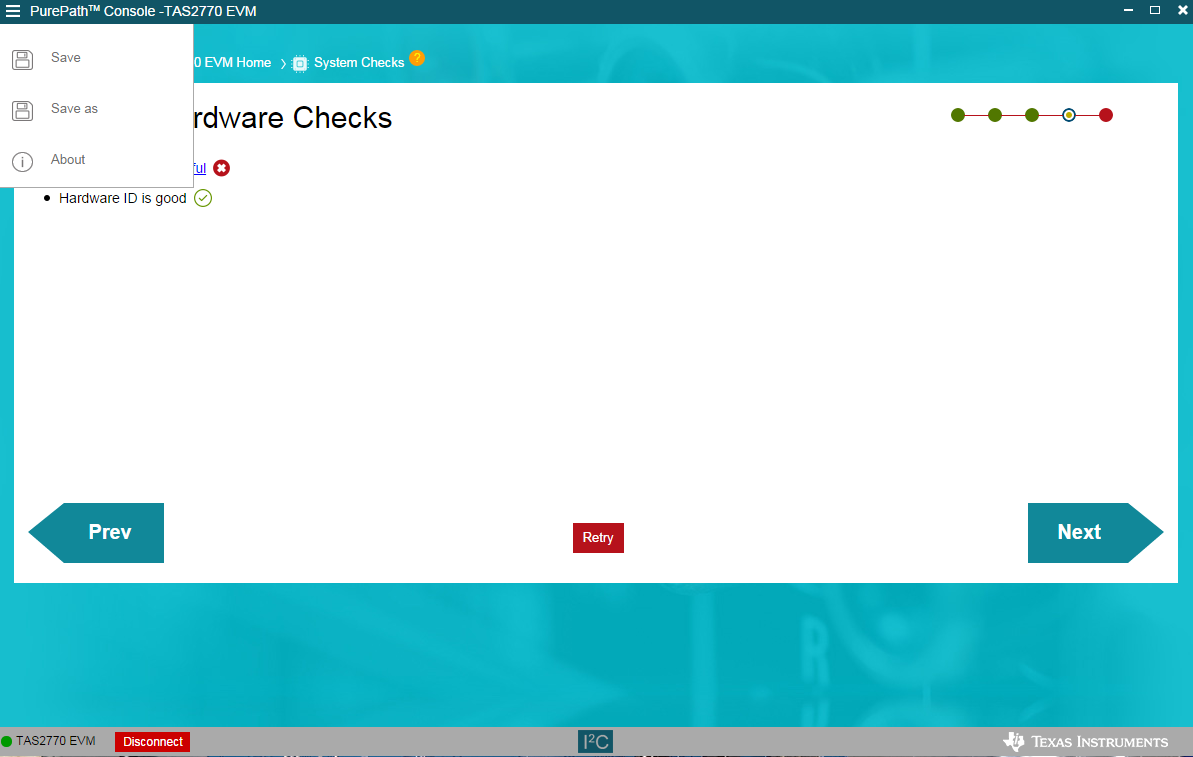Advance with the Next arrow button
The image size is (1193, 757).
pyautogui.click(x=1095, y=533)
